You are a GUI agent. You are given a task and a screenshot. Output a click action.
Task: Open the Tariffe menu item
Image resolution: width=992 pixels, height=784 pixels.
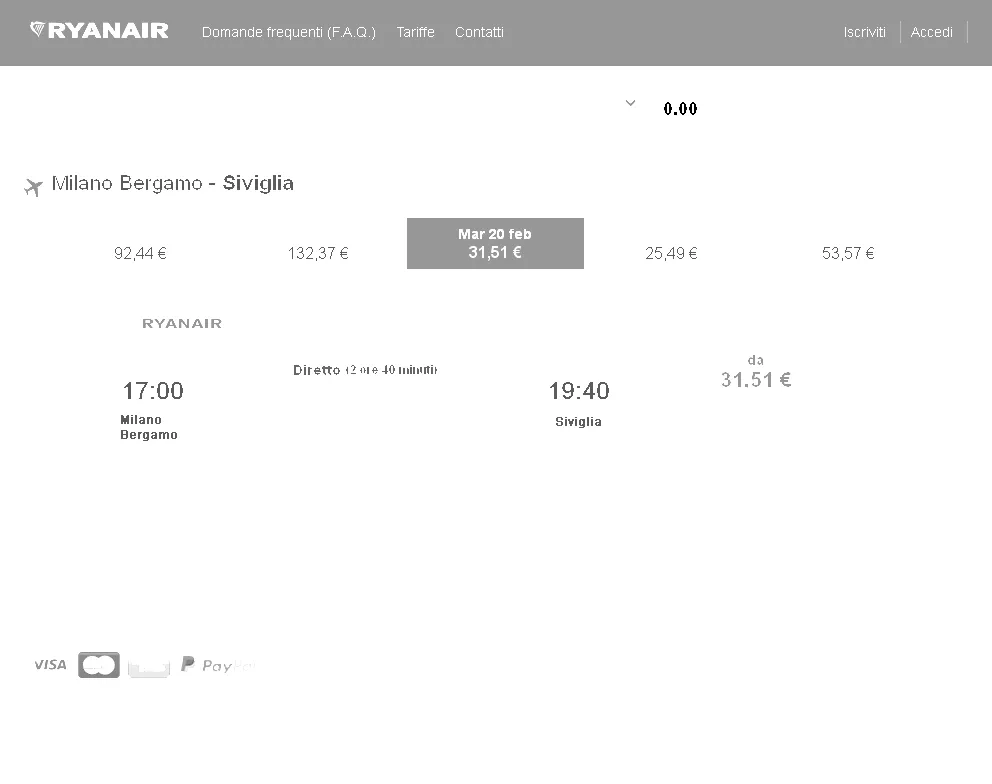pos(416,32)
